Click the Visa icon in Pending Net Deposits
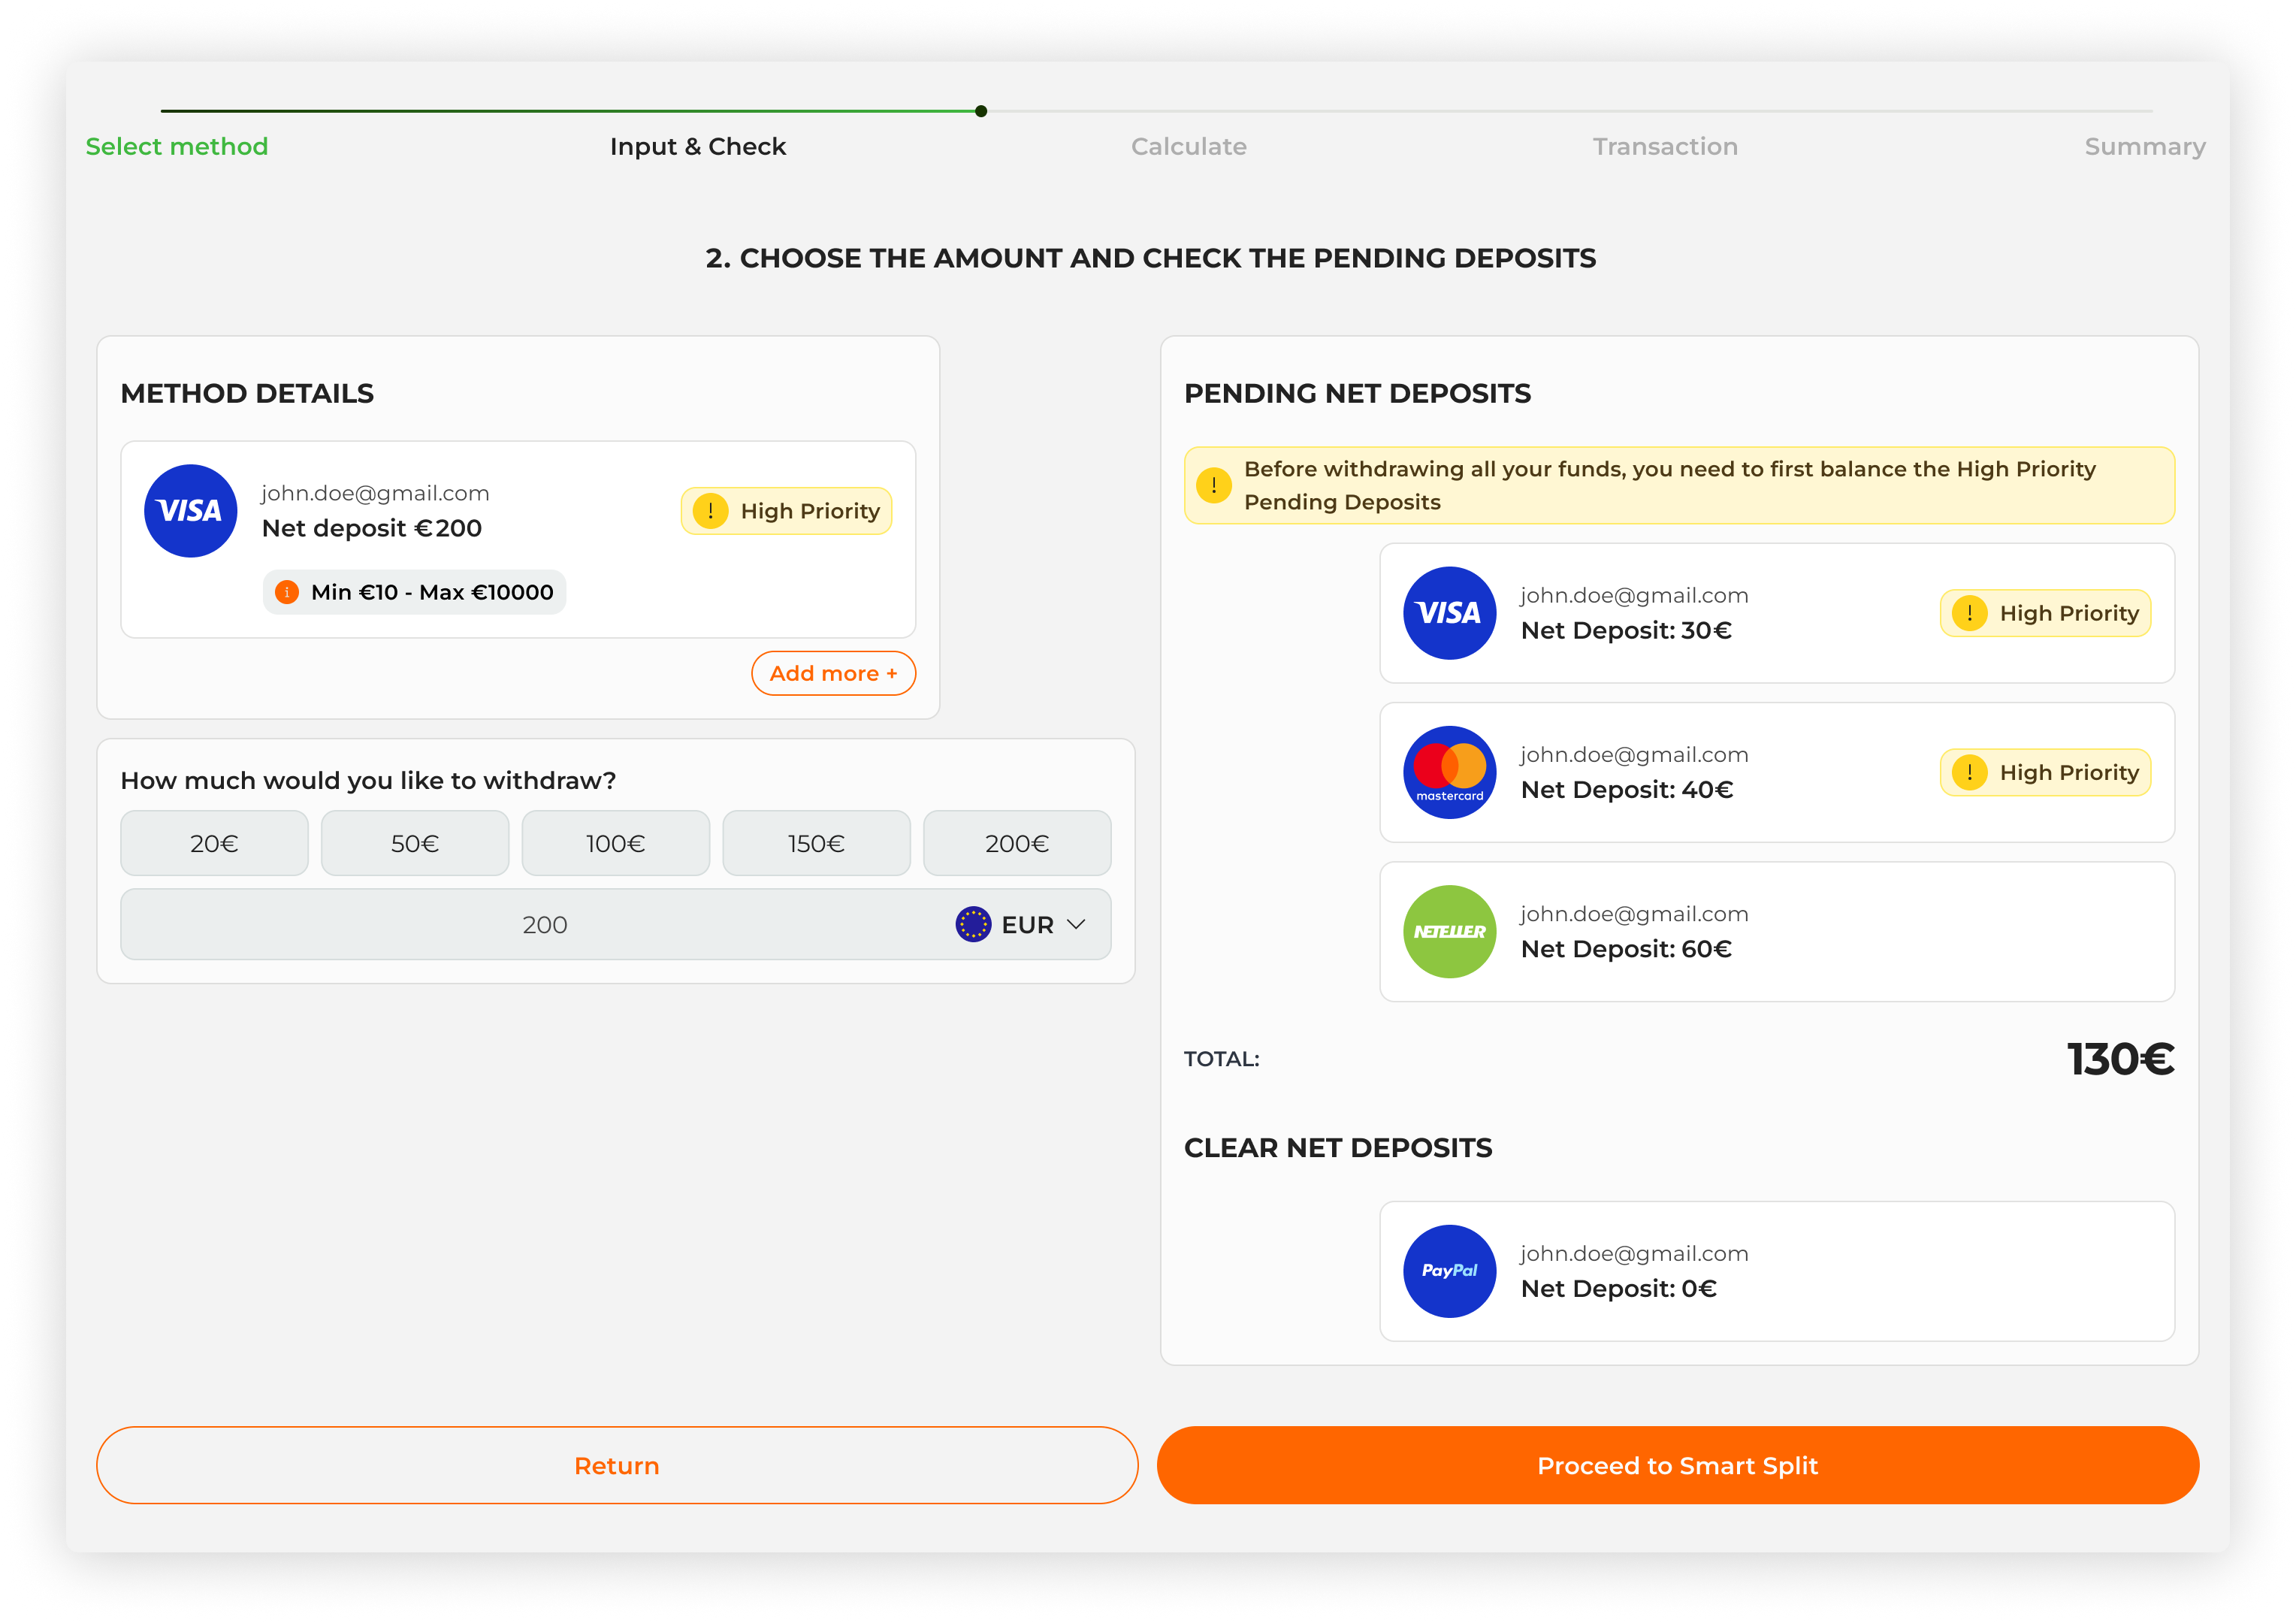Image resolution: width=2296 pixels, height=1623 pixels. pos(1449,613)
